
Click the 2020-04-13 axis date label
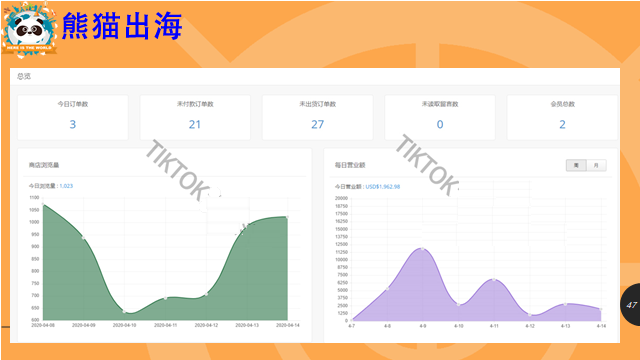coord(247,325)
